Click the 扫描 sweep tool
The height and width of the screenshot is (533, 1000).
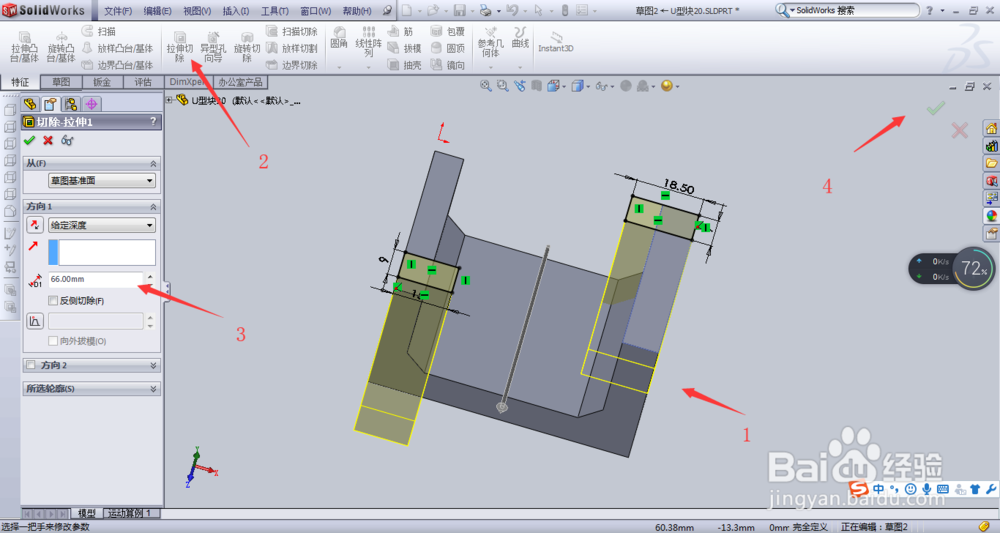tap(99, 31)
